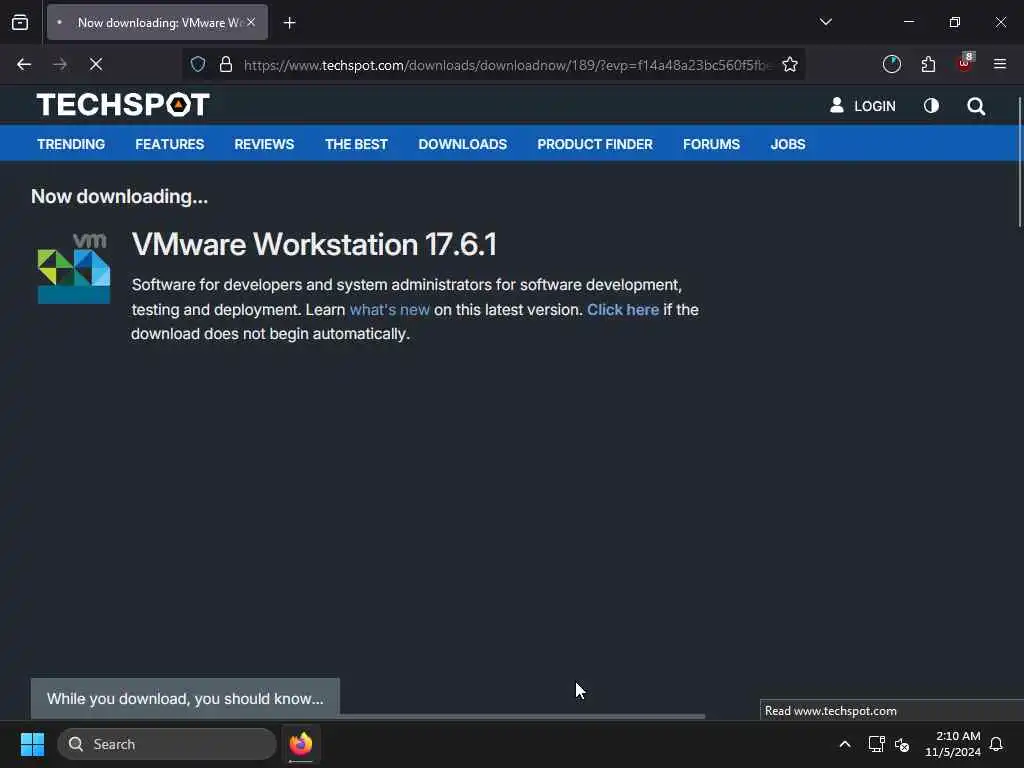The width and height of the screenshot is (1024, 768).
Task: Bookmark this page with the star
Action: 790,64
